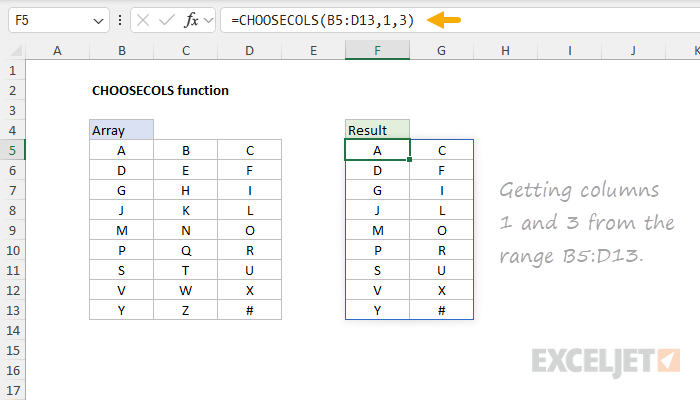
Task: Select column F header
Action: [x=377, y=50]
